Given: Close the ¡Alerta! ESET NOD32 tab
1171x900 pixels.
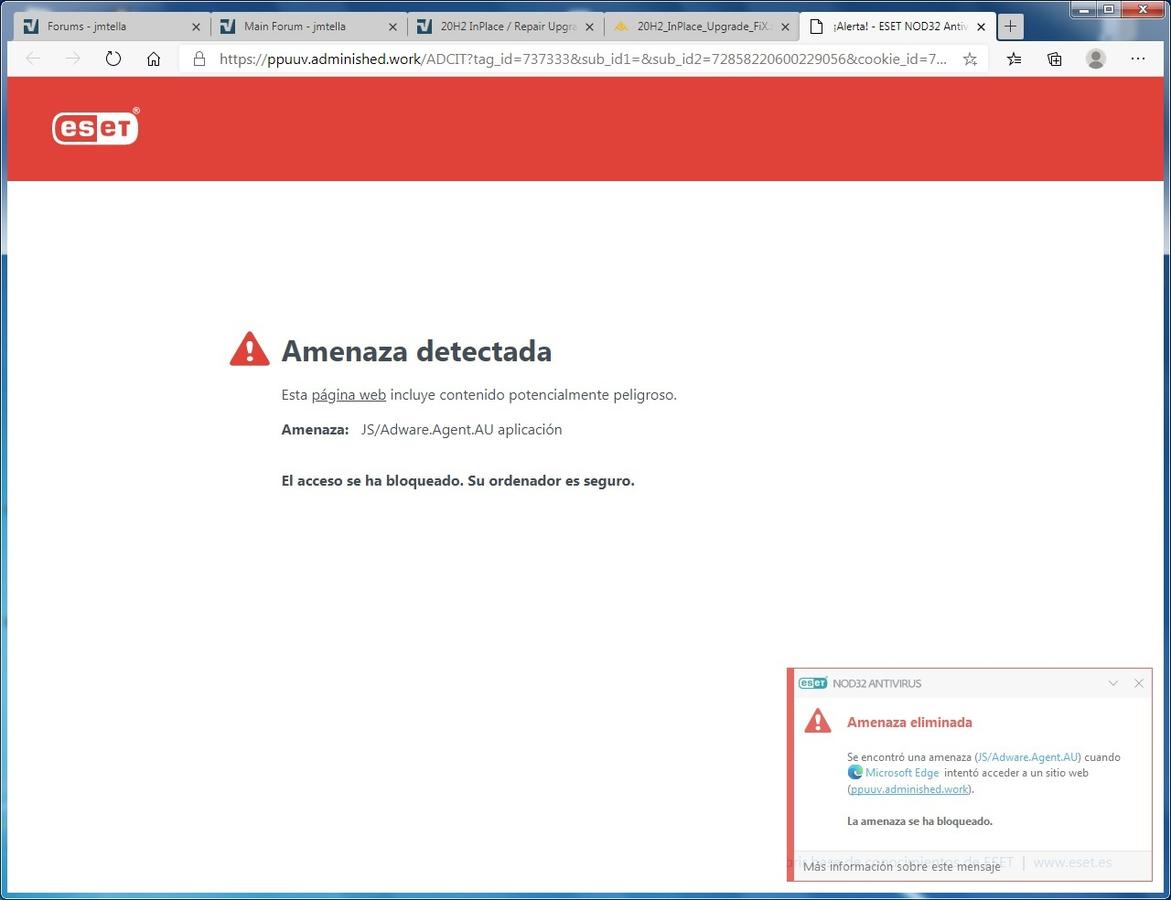Looking at the screenshot, I should (x=981, y=26).
